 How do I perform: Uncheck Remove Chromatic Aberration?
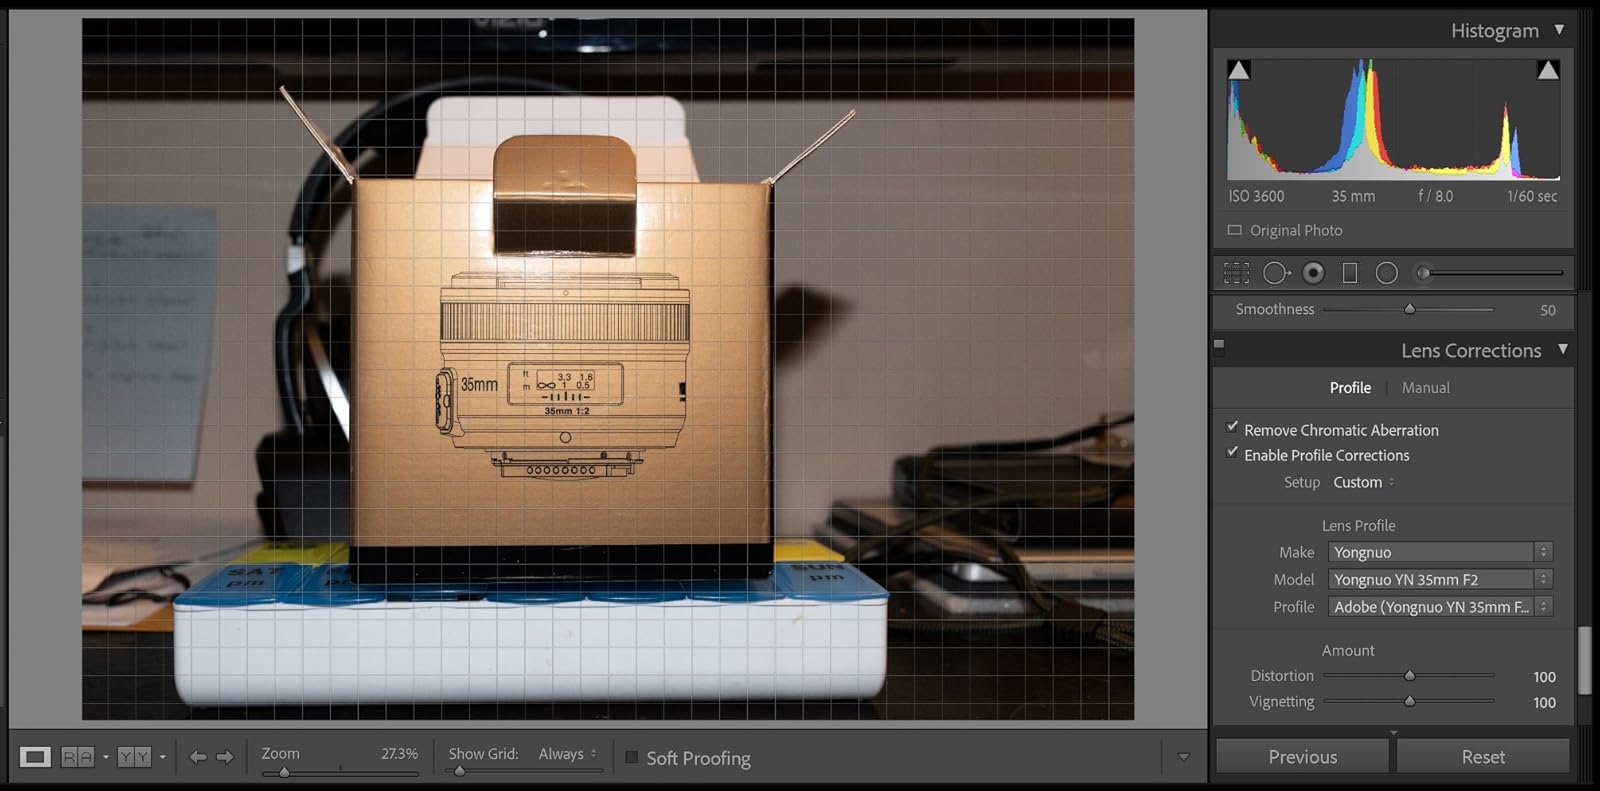tap(1232, 427)
